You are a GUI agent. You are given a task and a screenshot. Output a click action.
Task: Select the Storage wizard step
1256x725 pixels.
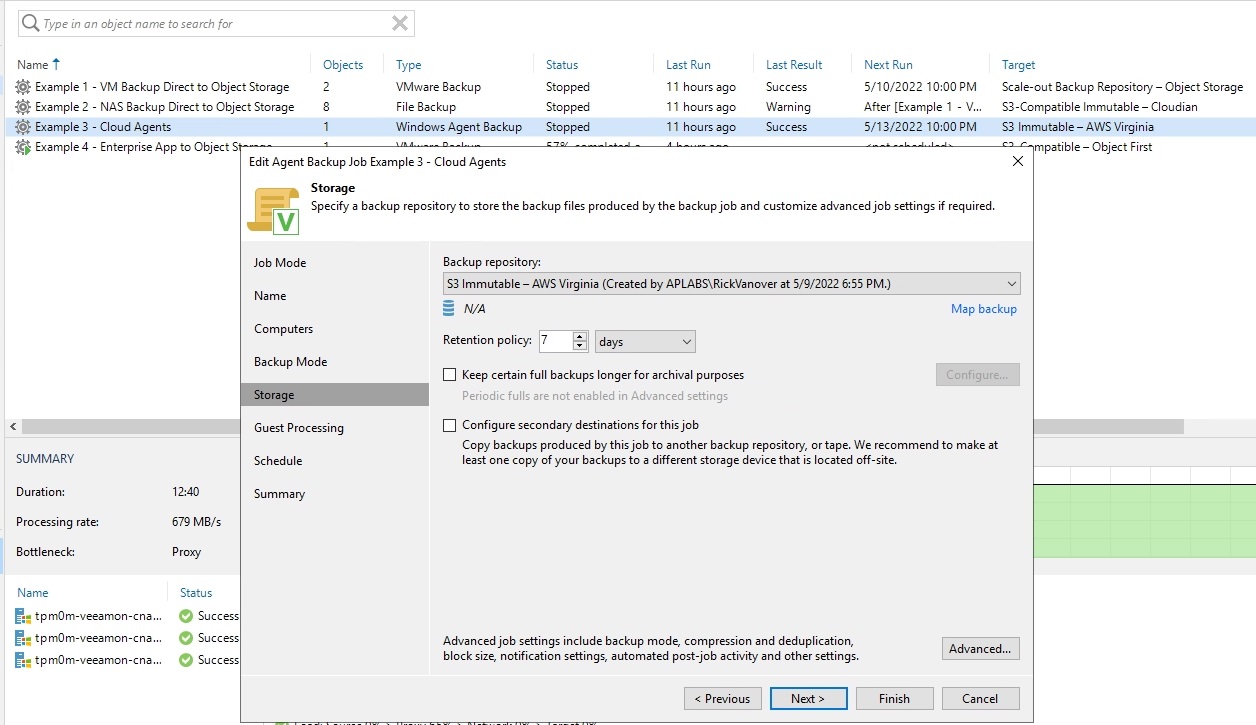pyautogui.click(x=334, y=395)
